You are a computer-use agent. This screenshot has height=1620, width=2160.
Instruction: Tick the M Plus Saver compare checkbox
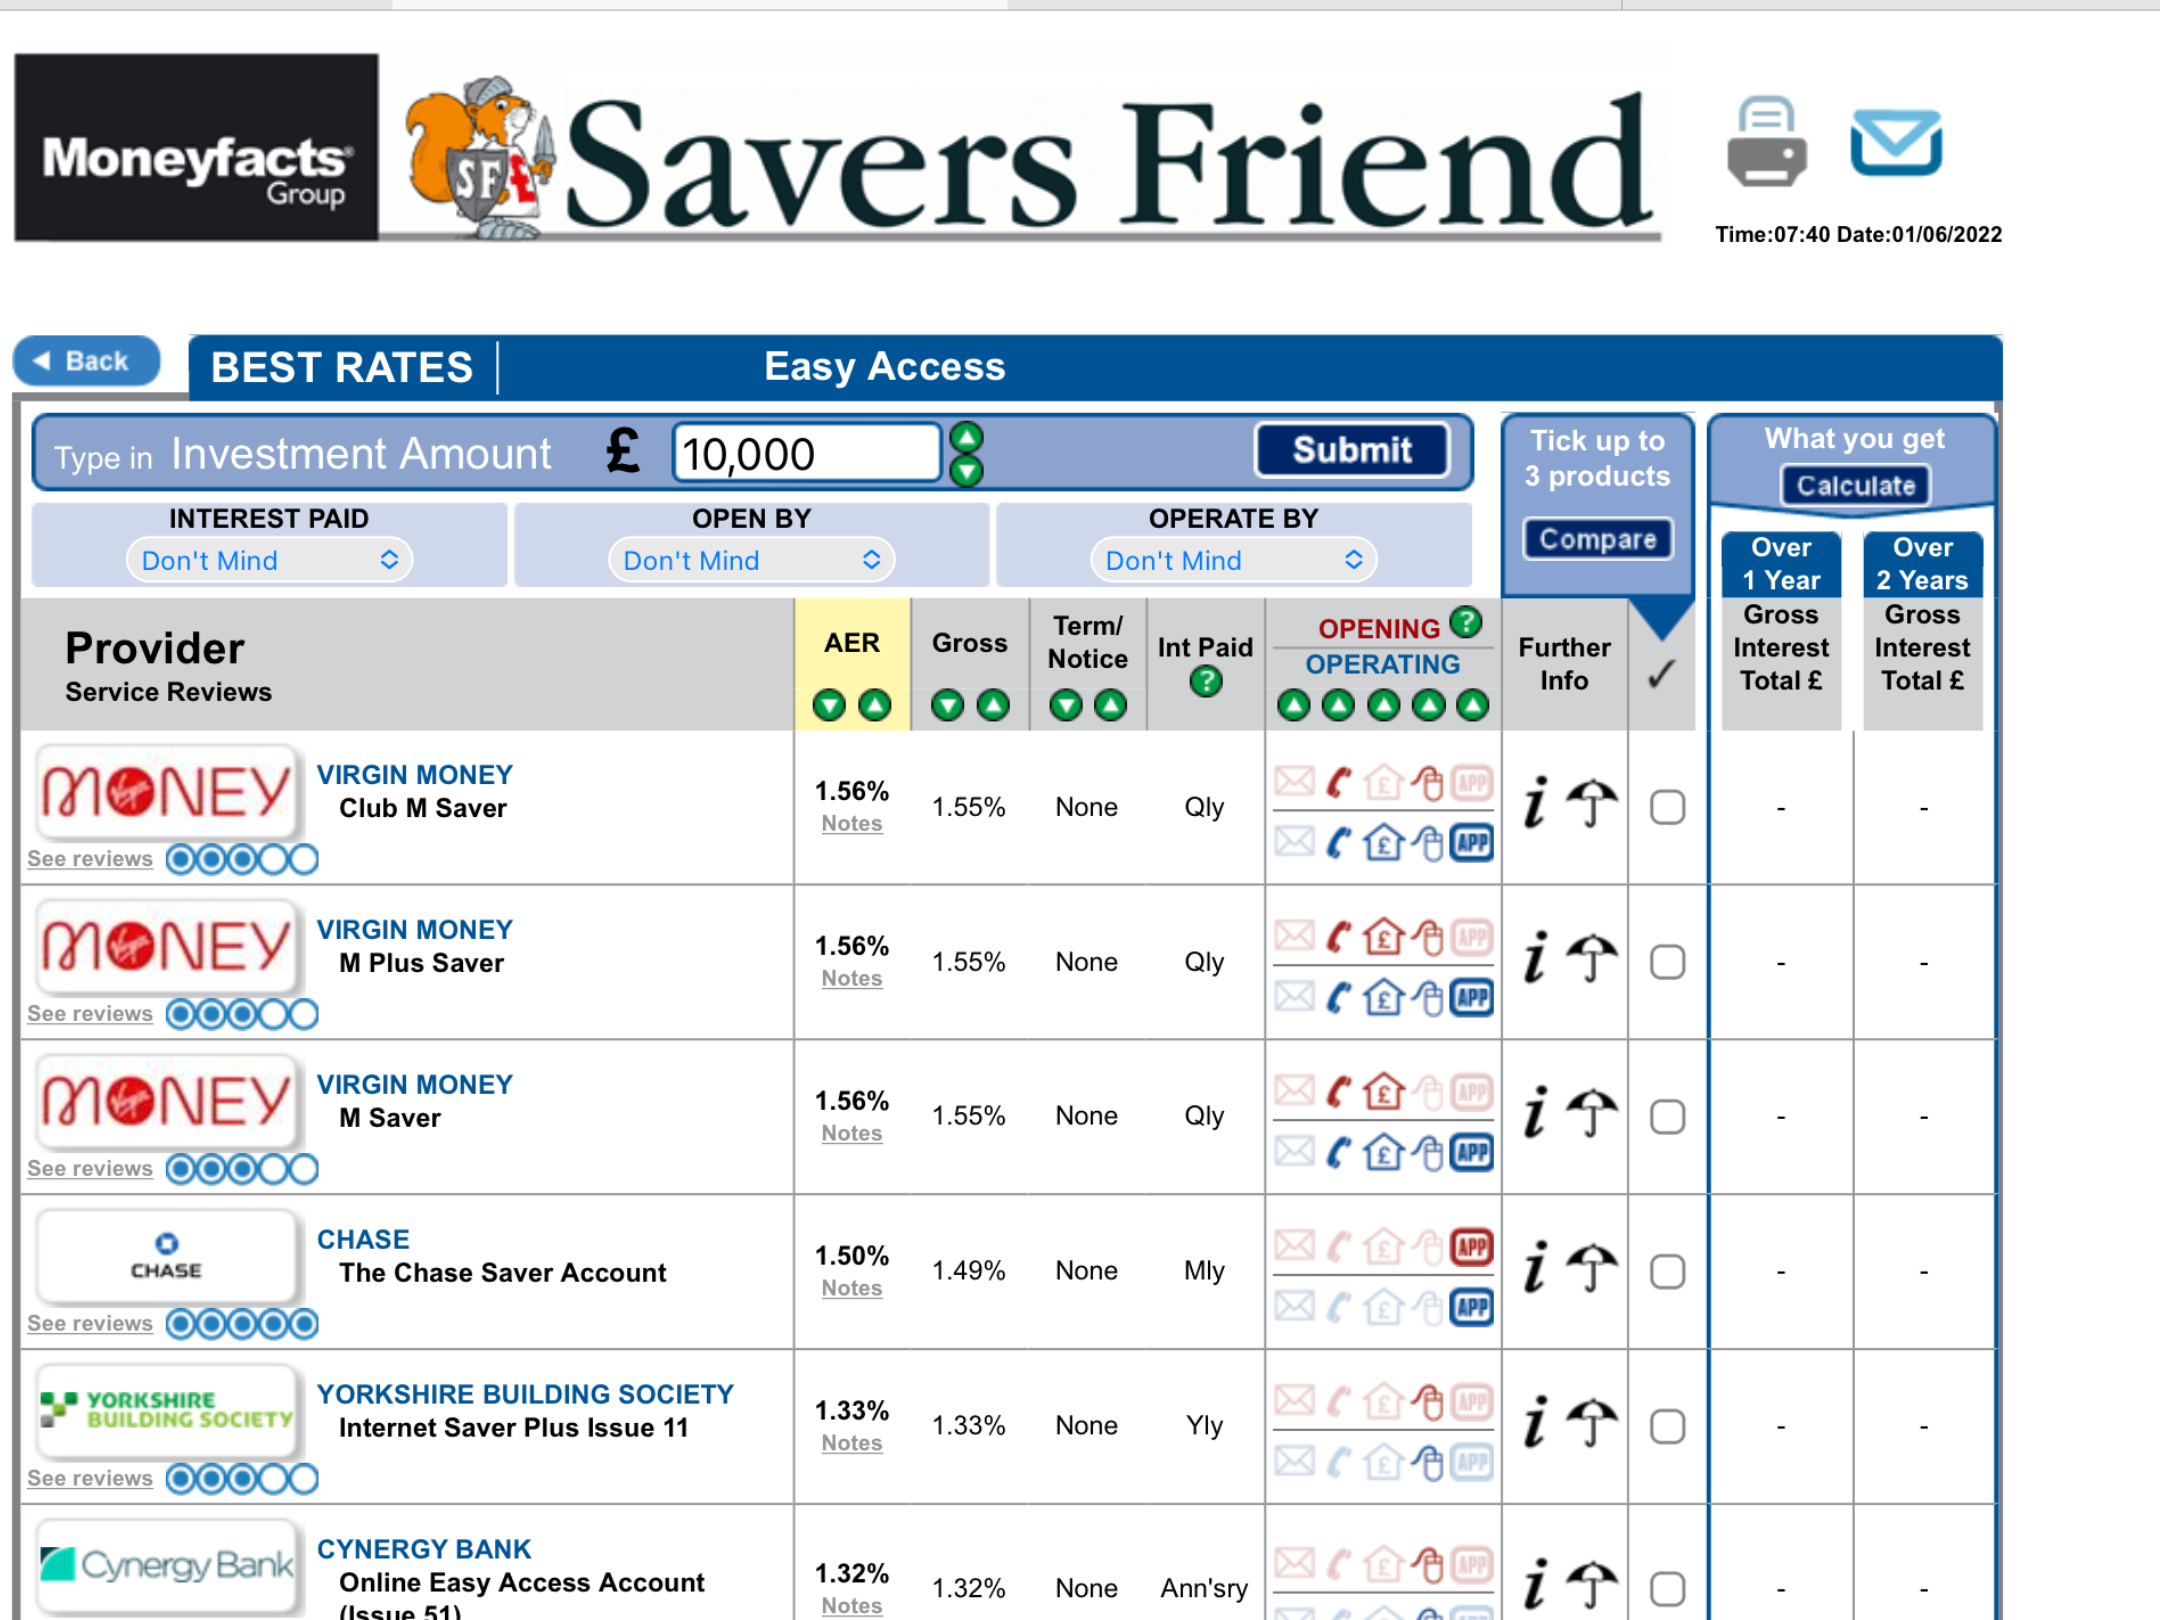(1667, 962)
